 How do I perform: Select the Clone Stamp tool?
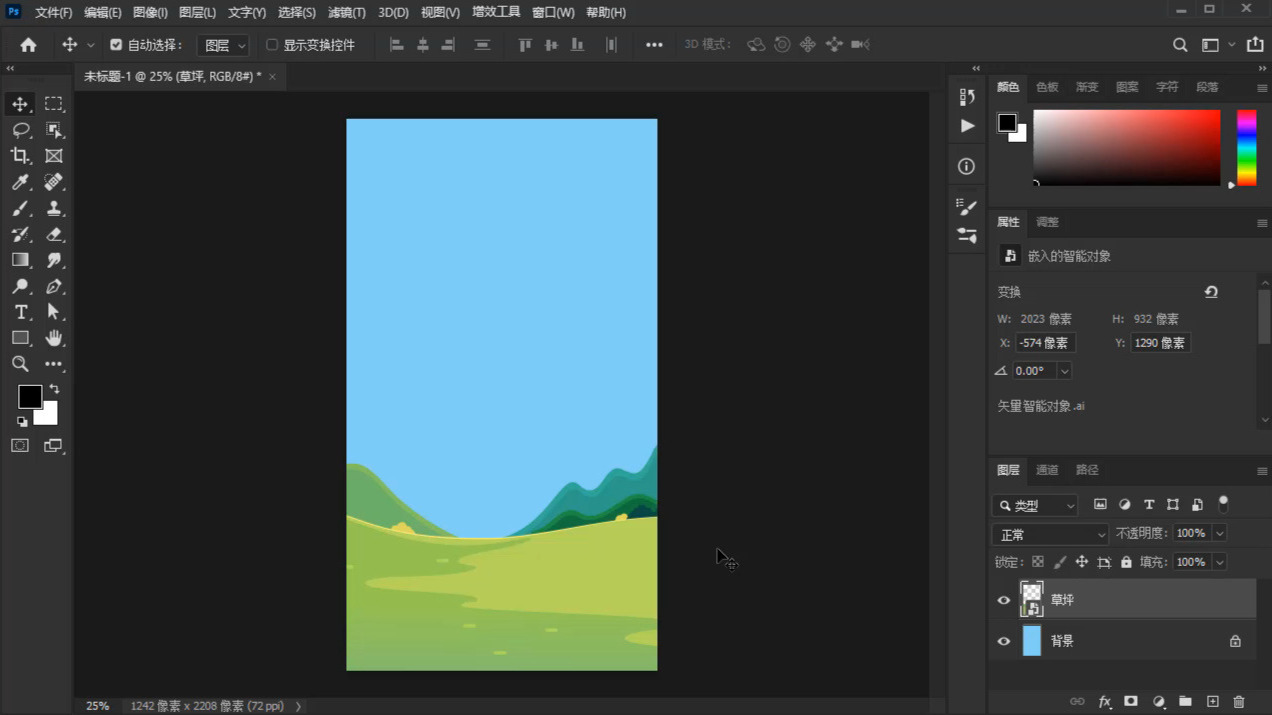54,208
